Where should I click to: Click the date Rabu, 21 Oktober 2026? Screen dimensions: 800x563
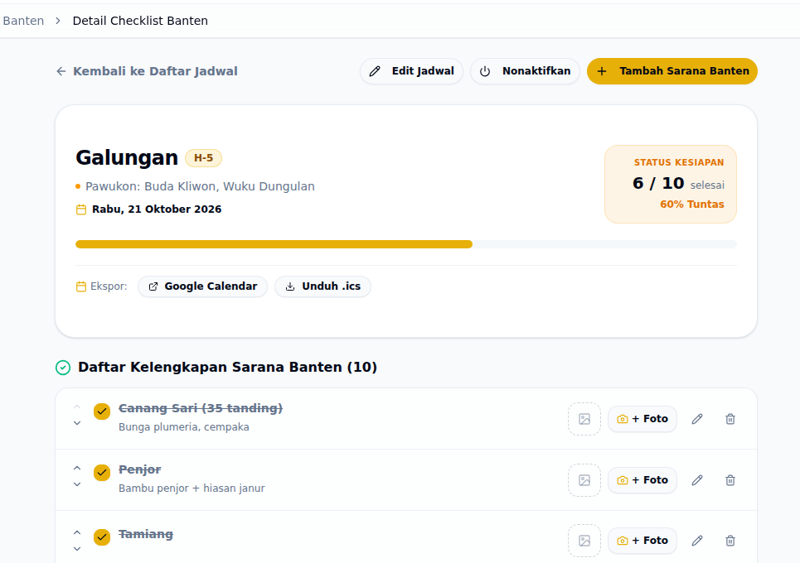157,209
